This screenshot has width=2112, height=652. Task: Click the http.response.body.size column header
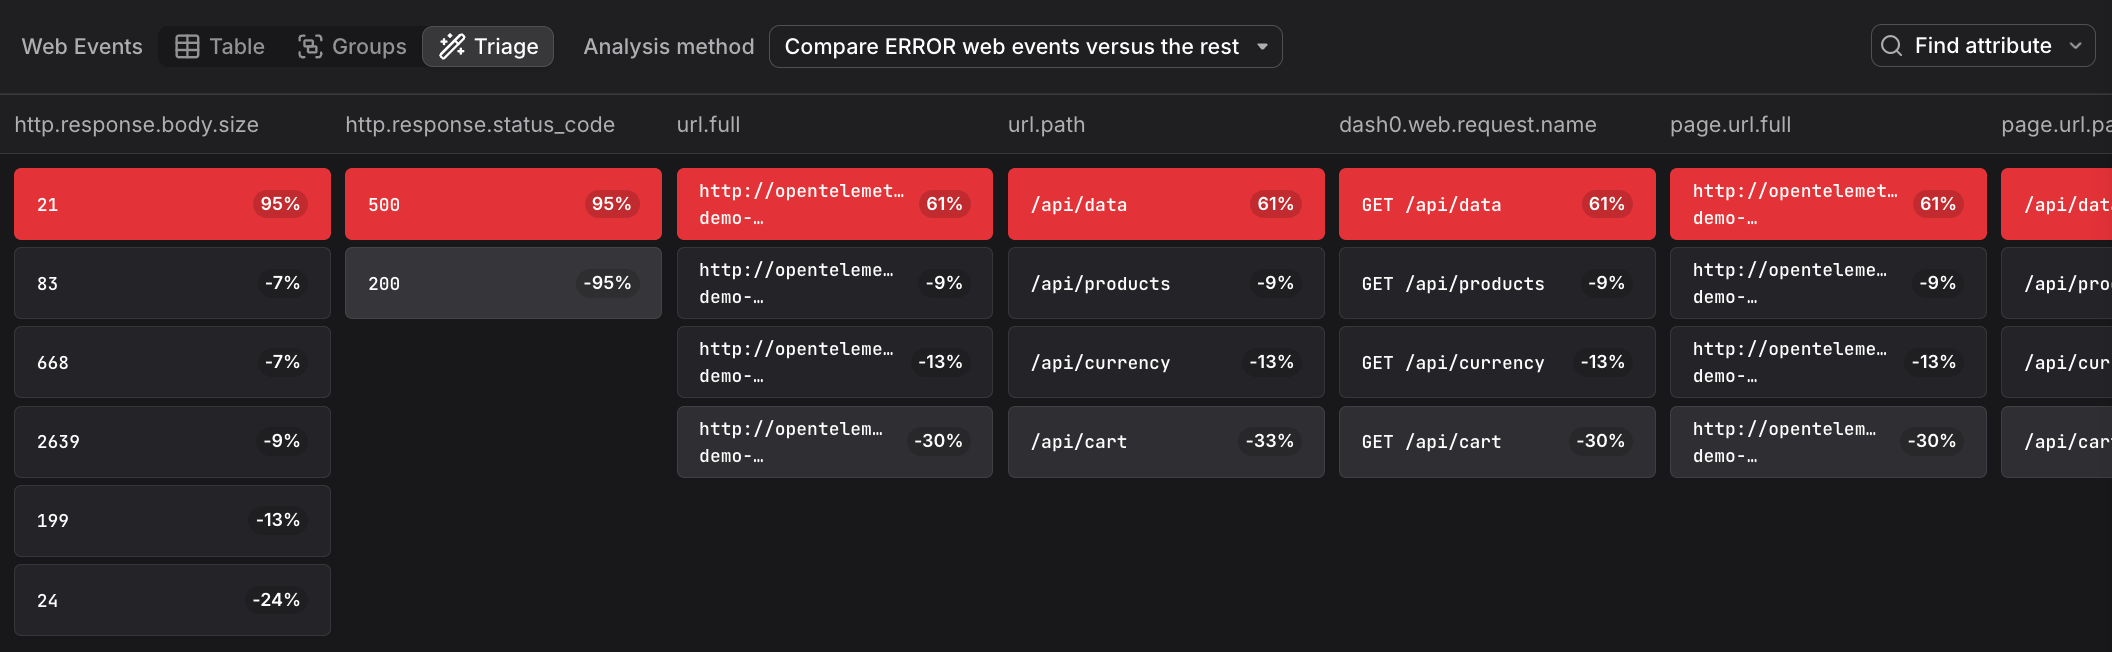click(137, 125)
